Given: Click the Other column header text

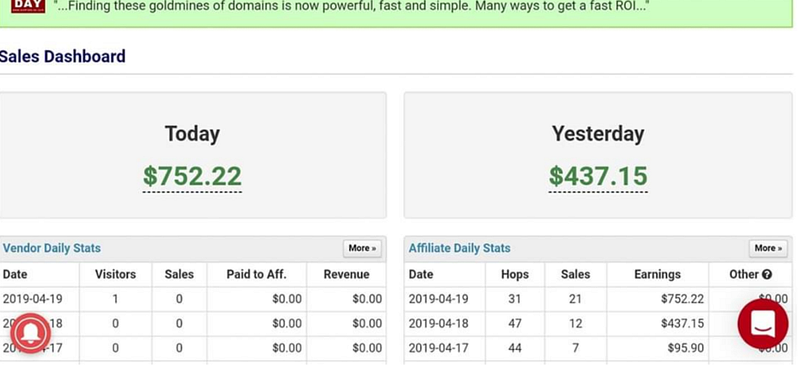Looking at the screenshot, I should 744,275.
